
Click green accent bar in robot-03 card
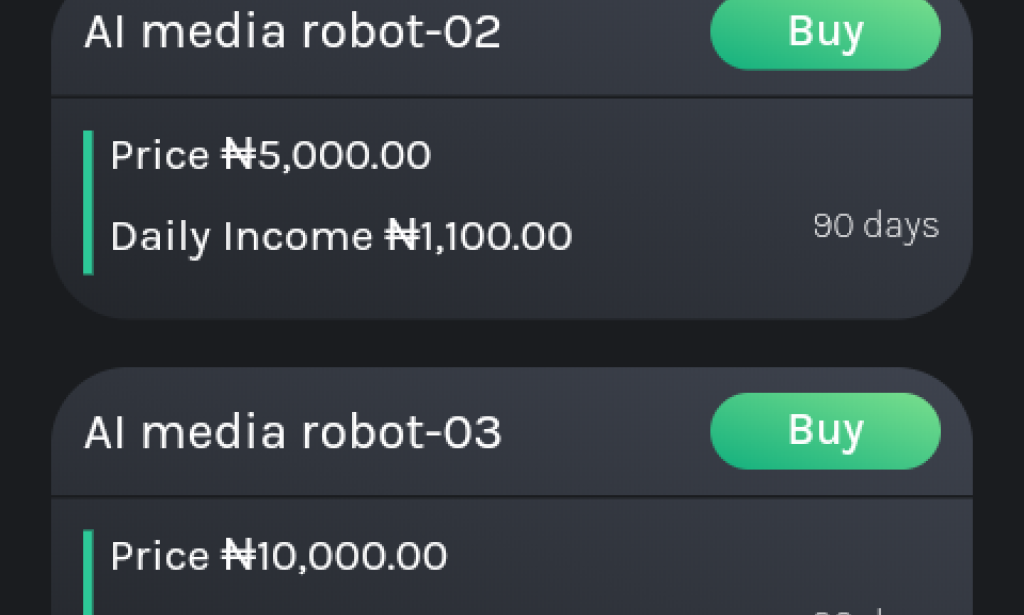[88, 575]
